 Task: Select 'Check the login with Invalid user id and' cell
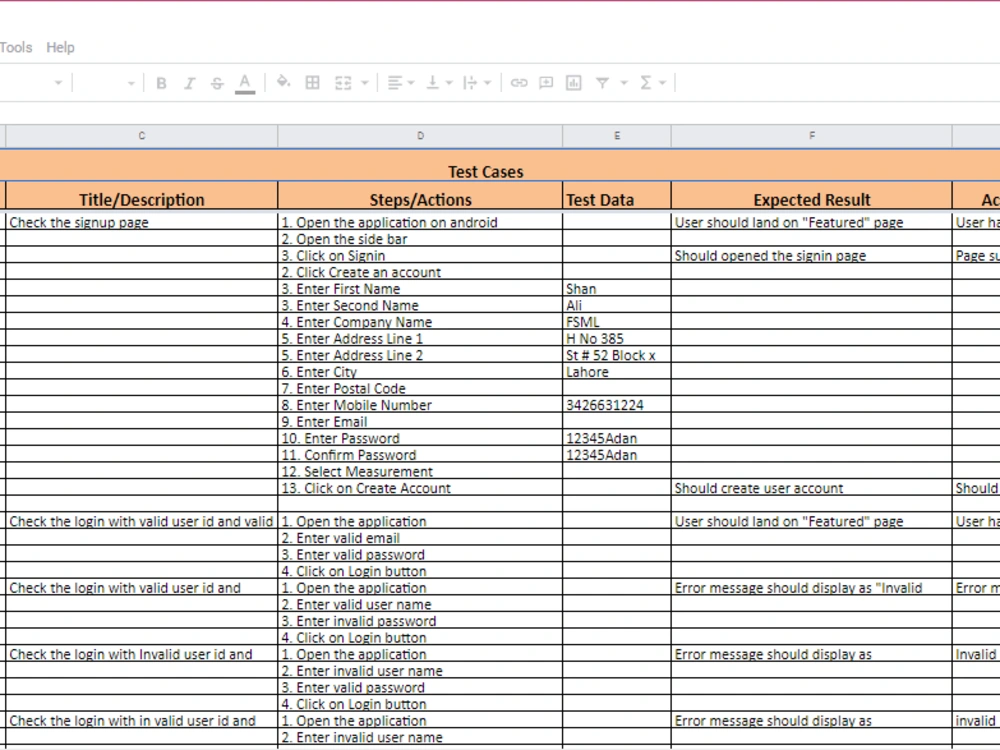142,654
